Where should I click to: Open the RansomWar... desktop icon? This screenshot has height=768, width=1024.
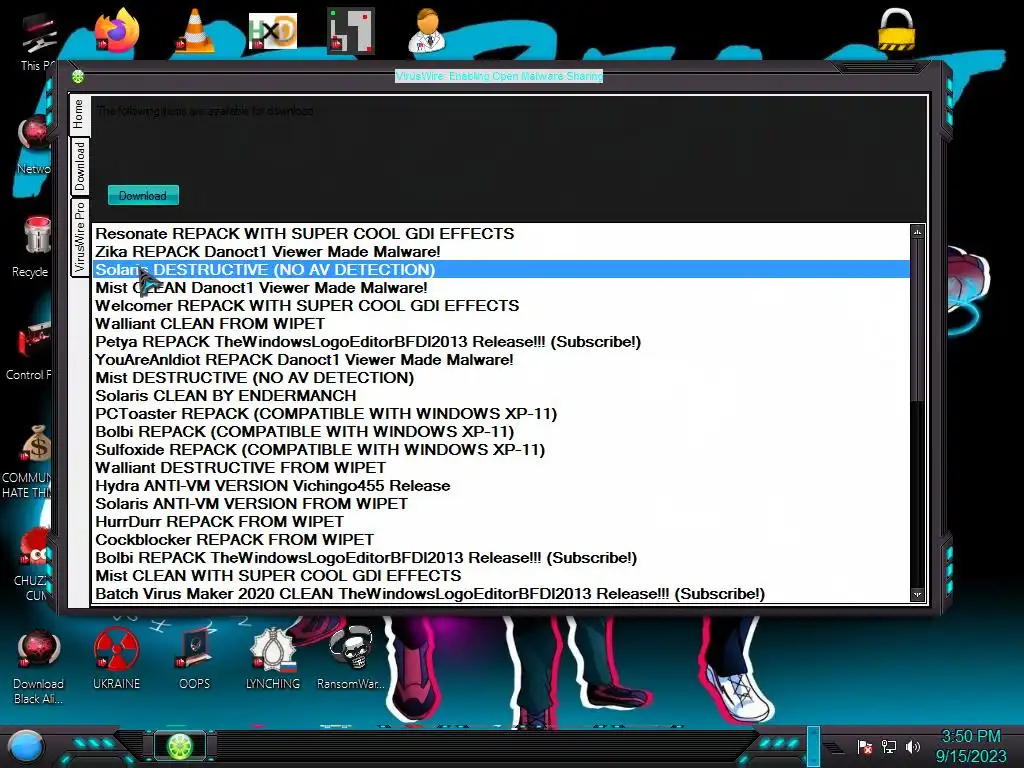coord(351,658)
